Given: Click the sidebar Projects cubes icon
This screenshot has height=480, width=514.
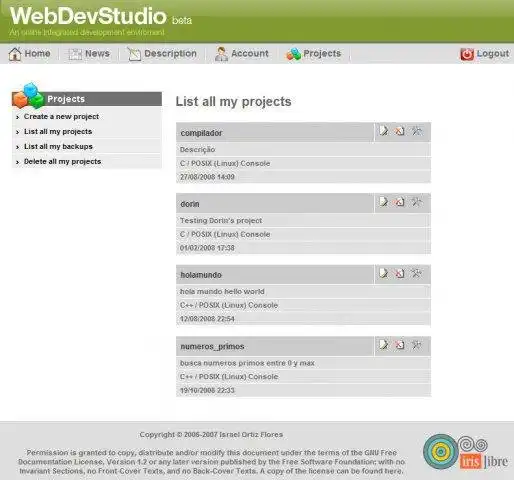Looking at the screenshot, I should (28, 96).
